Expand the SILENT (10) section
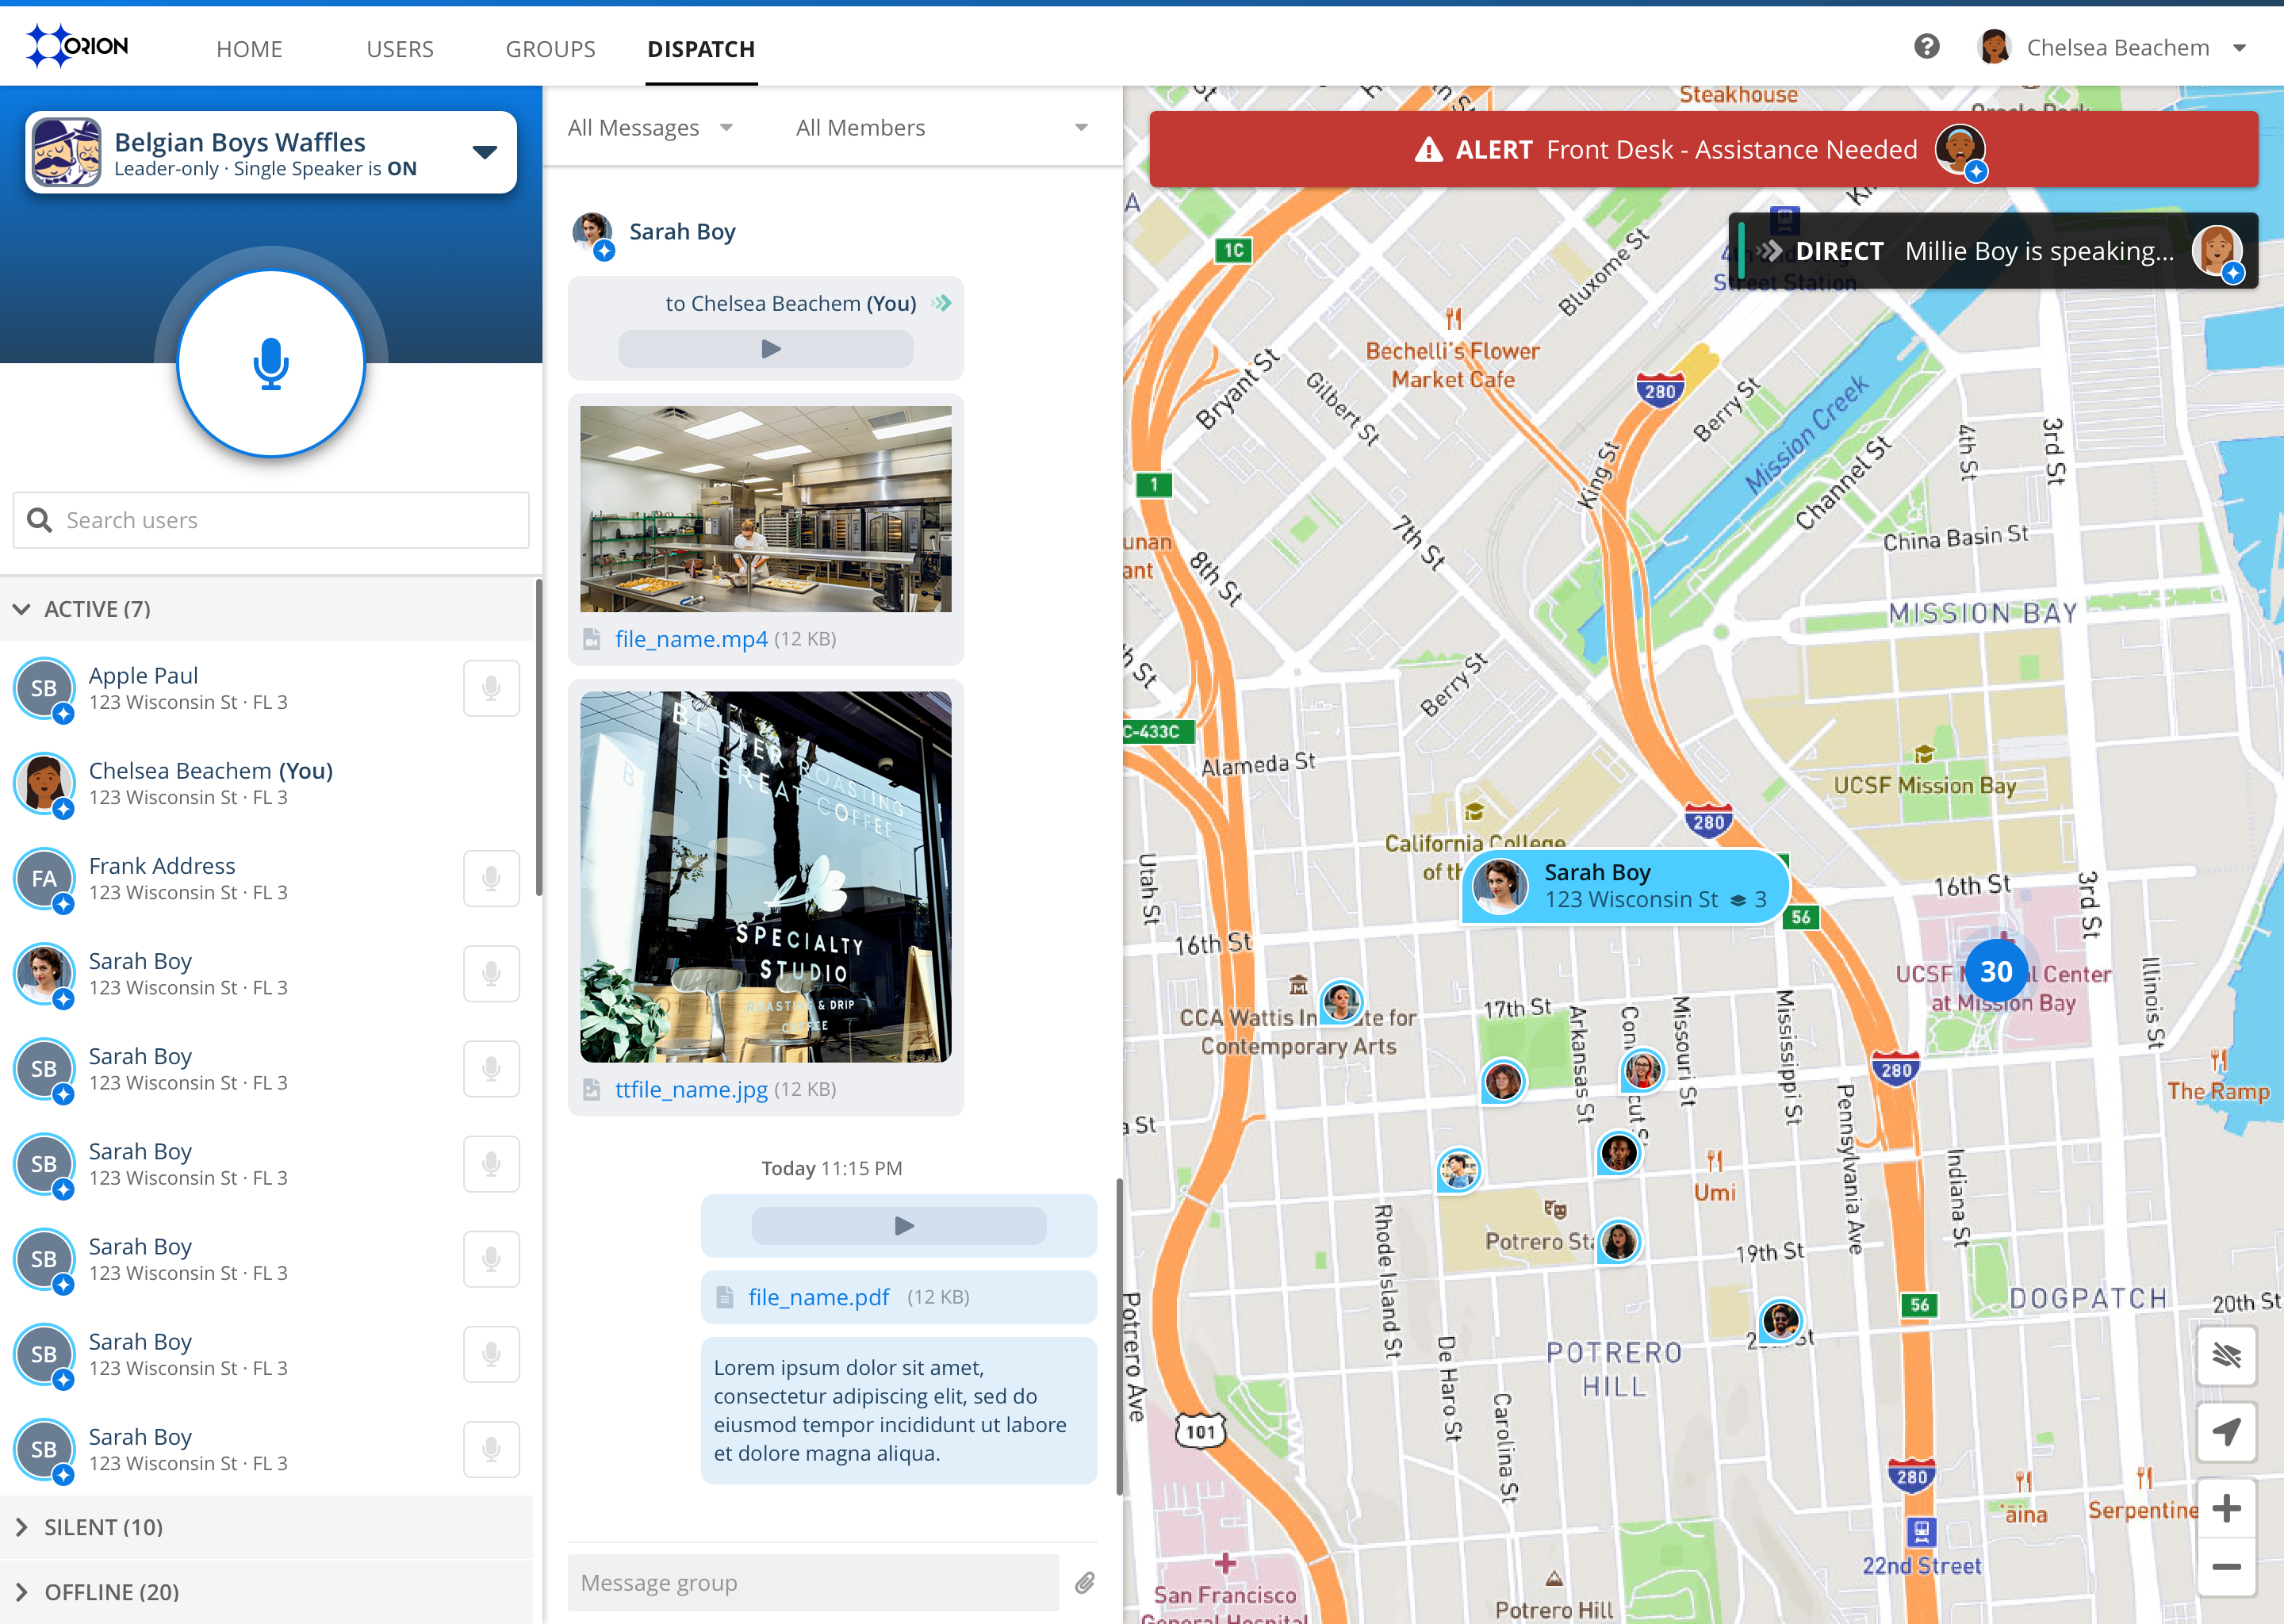The width and height of the screenshot is (2284, 1624). (x=266, y=1527)
